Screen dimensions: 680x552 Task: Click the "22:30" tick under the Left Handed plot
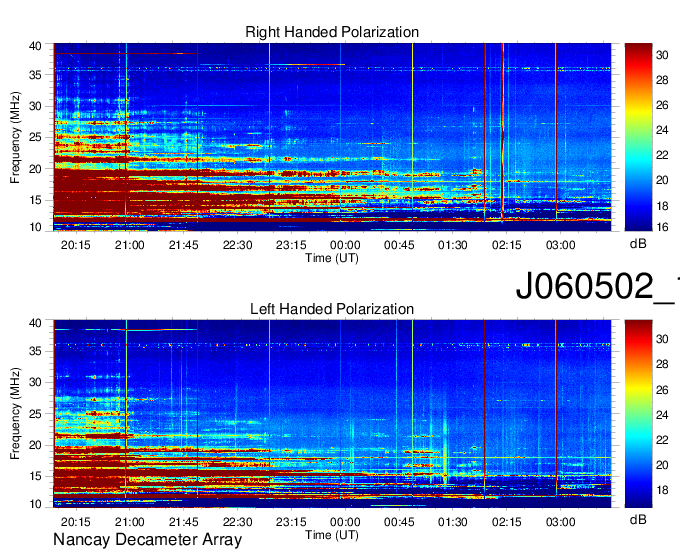tap(237, 522)
